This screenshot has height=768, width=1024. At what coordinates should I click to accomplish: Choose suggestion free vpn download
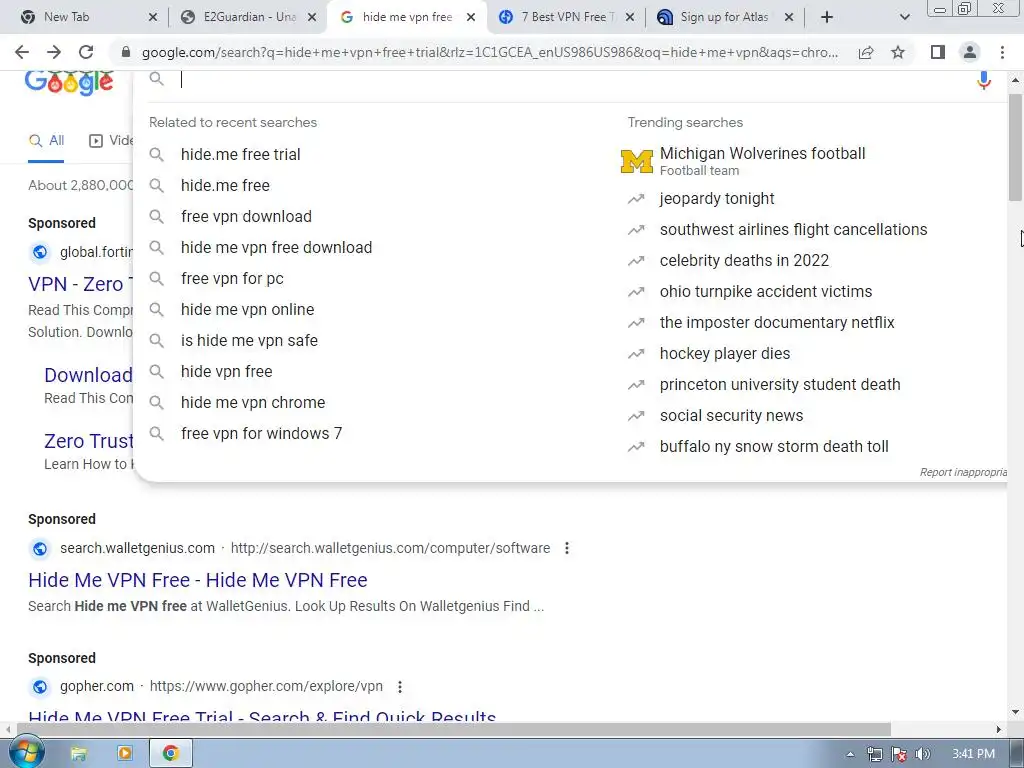tap(246, 216)
